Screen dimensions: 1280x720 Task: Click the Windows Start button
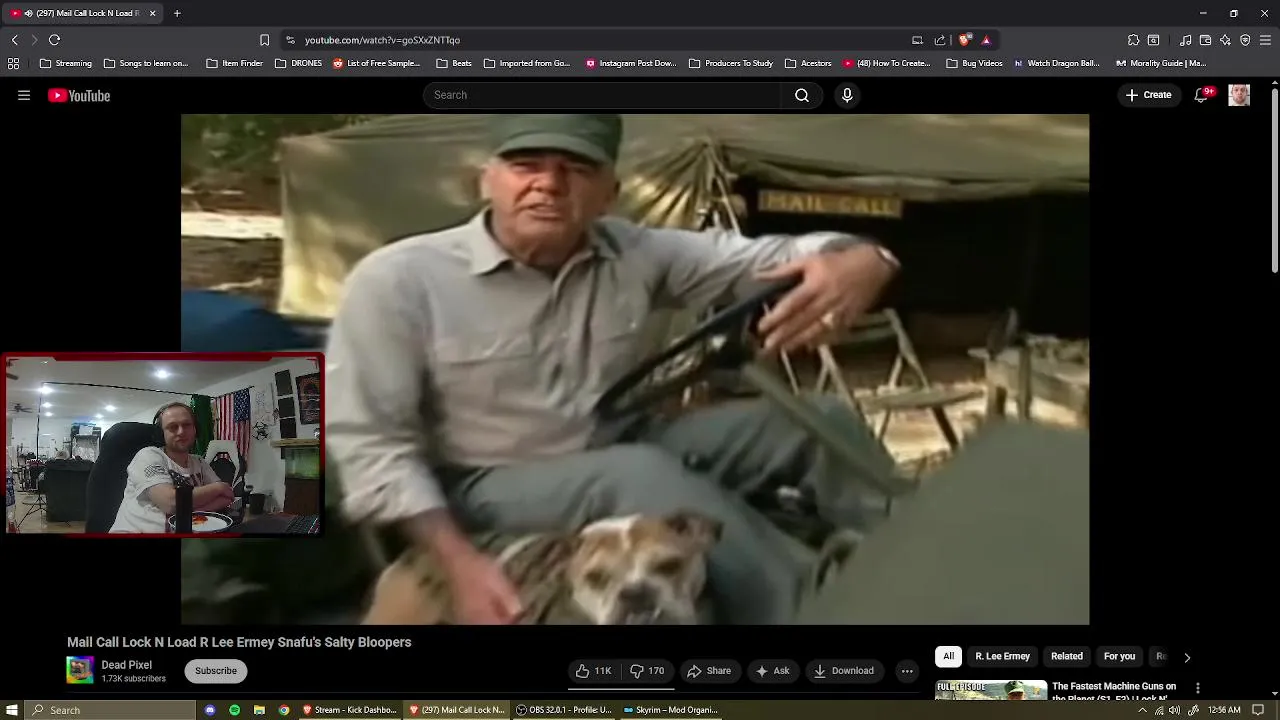point(11,710)
